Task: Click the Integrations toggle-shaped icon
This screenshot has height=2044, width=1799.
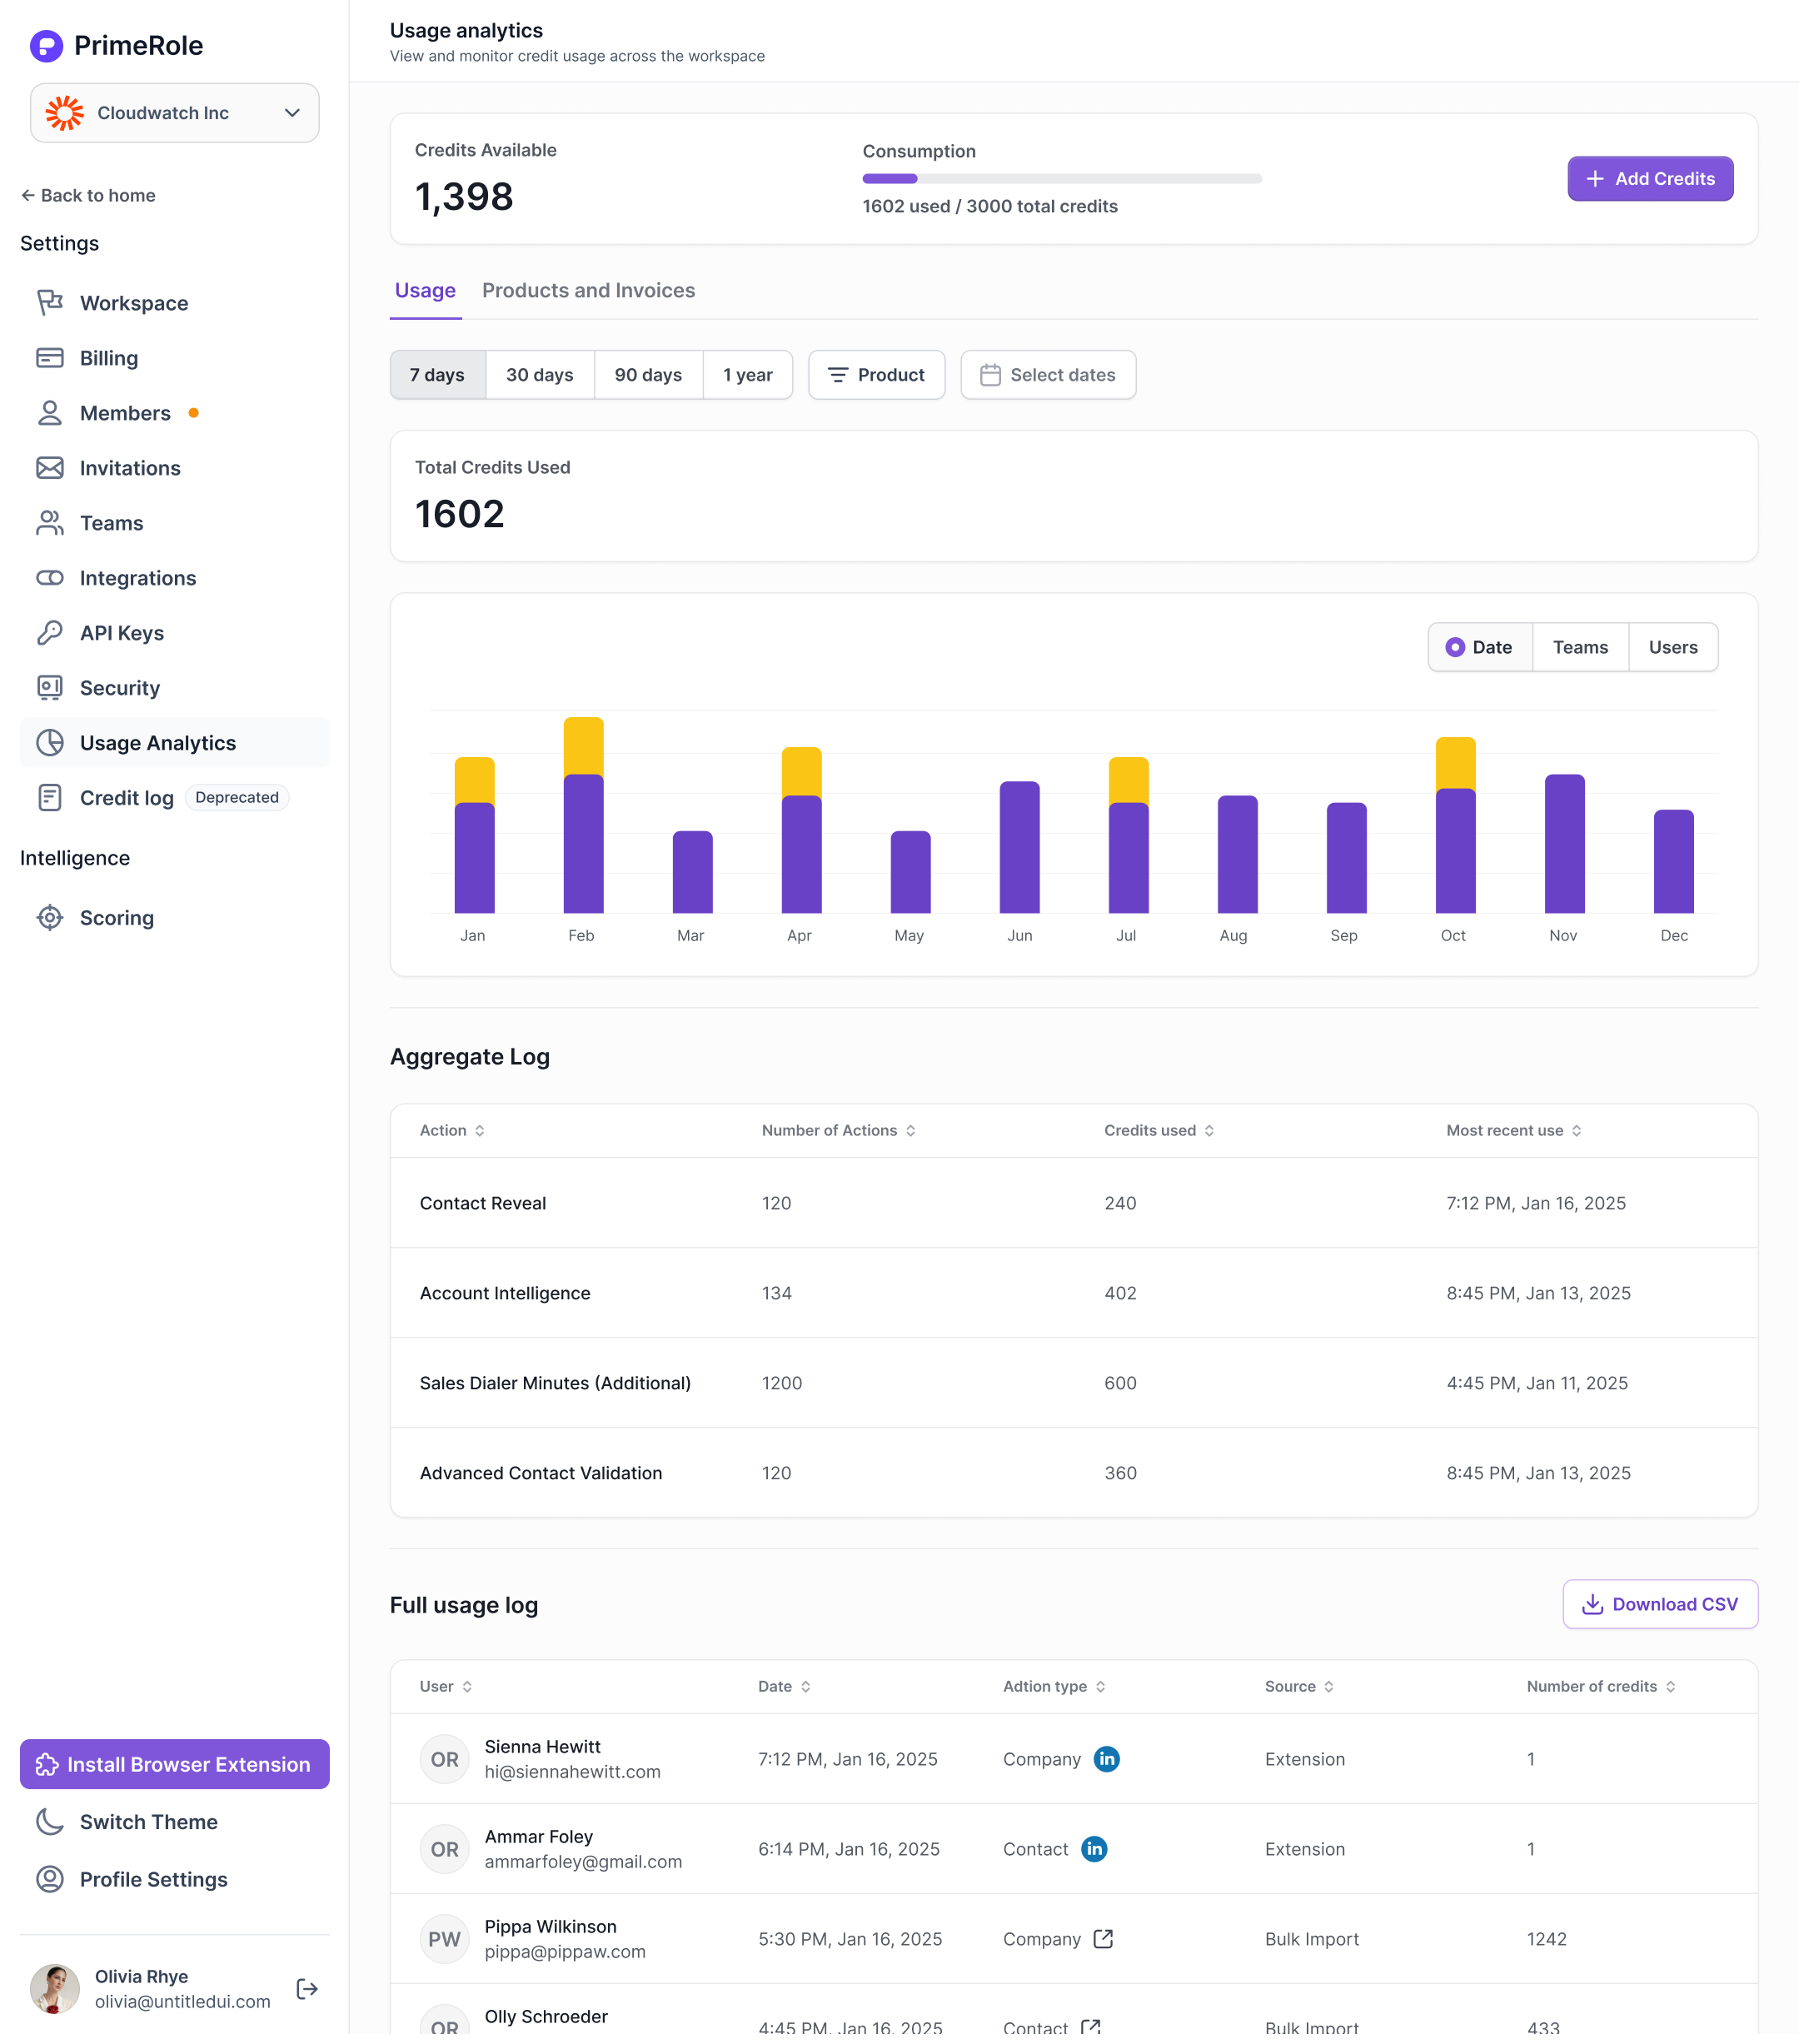Action: click(49, 578)
